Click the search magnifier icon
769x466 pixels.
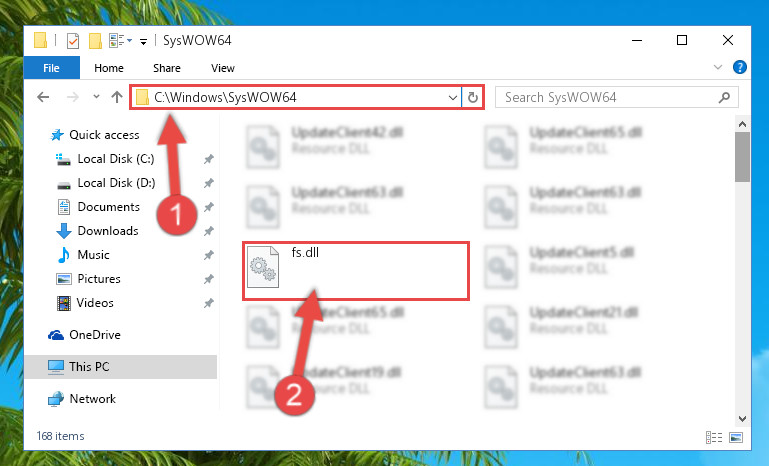(x=724, y=97)
